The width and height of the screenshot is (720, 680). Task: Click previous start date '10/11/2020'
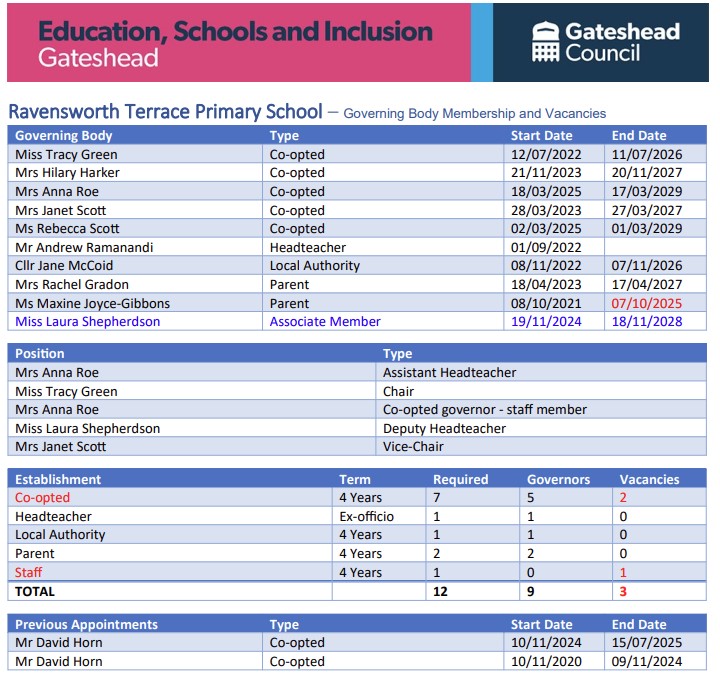546,662
